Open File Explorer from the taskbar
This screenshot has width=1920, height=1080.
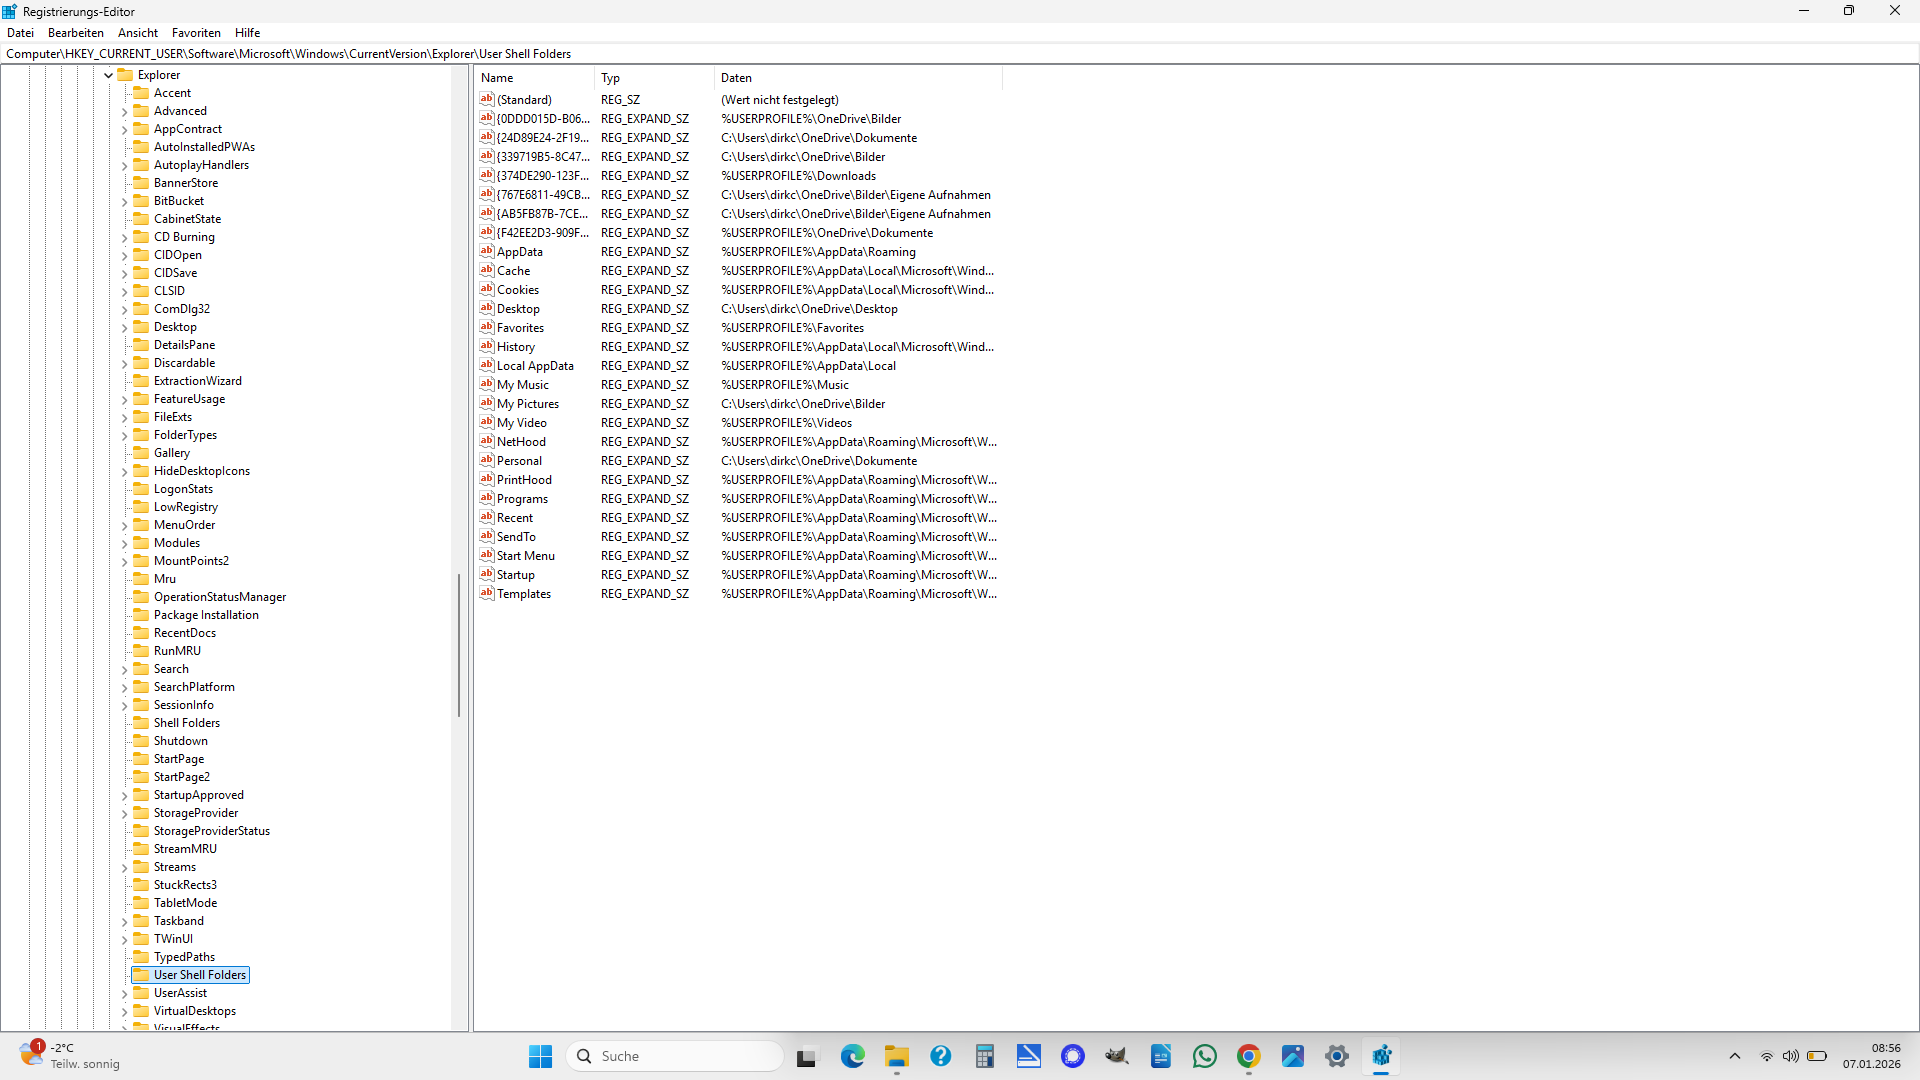tap(897, 1056)
